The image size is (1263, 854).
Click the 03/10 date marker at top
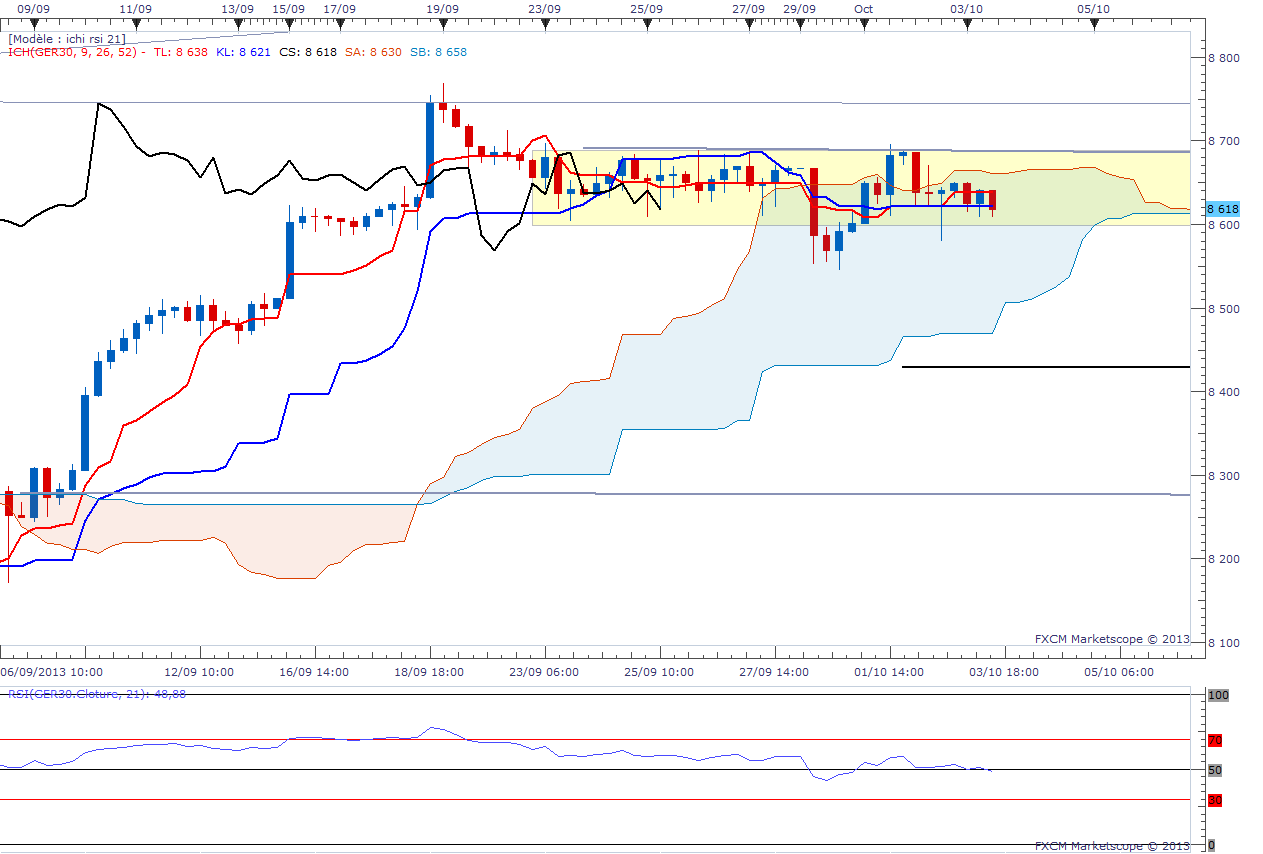[x=966, y=9]
